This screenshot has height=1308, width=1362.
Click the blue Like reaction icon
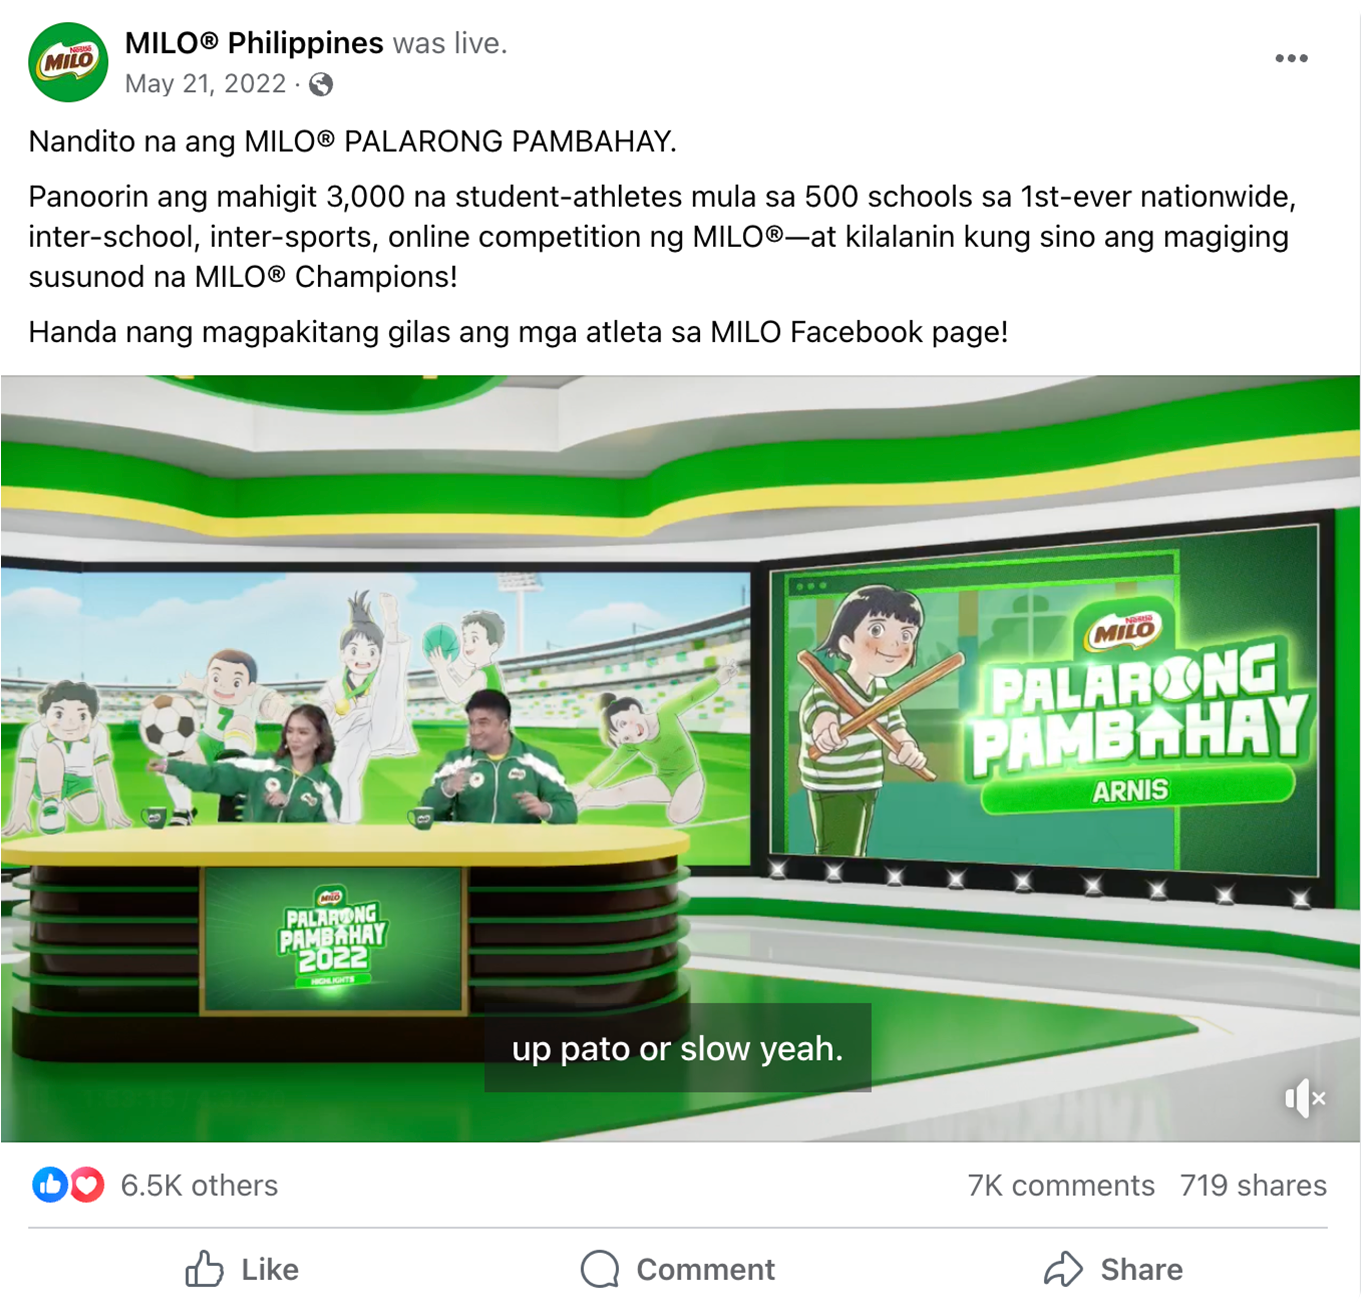coord(50,1185)
